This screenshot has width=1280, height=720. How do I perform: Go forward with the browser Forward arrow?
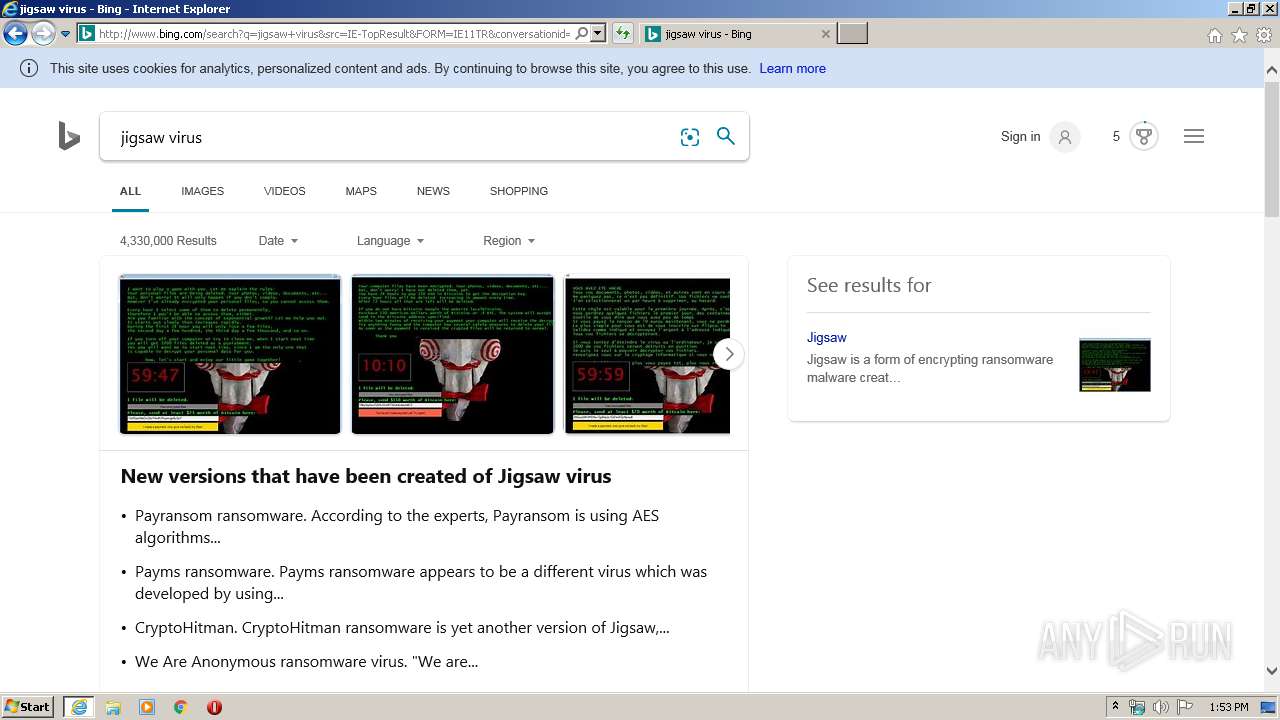[x=43, y=34]
